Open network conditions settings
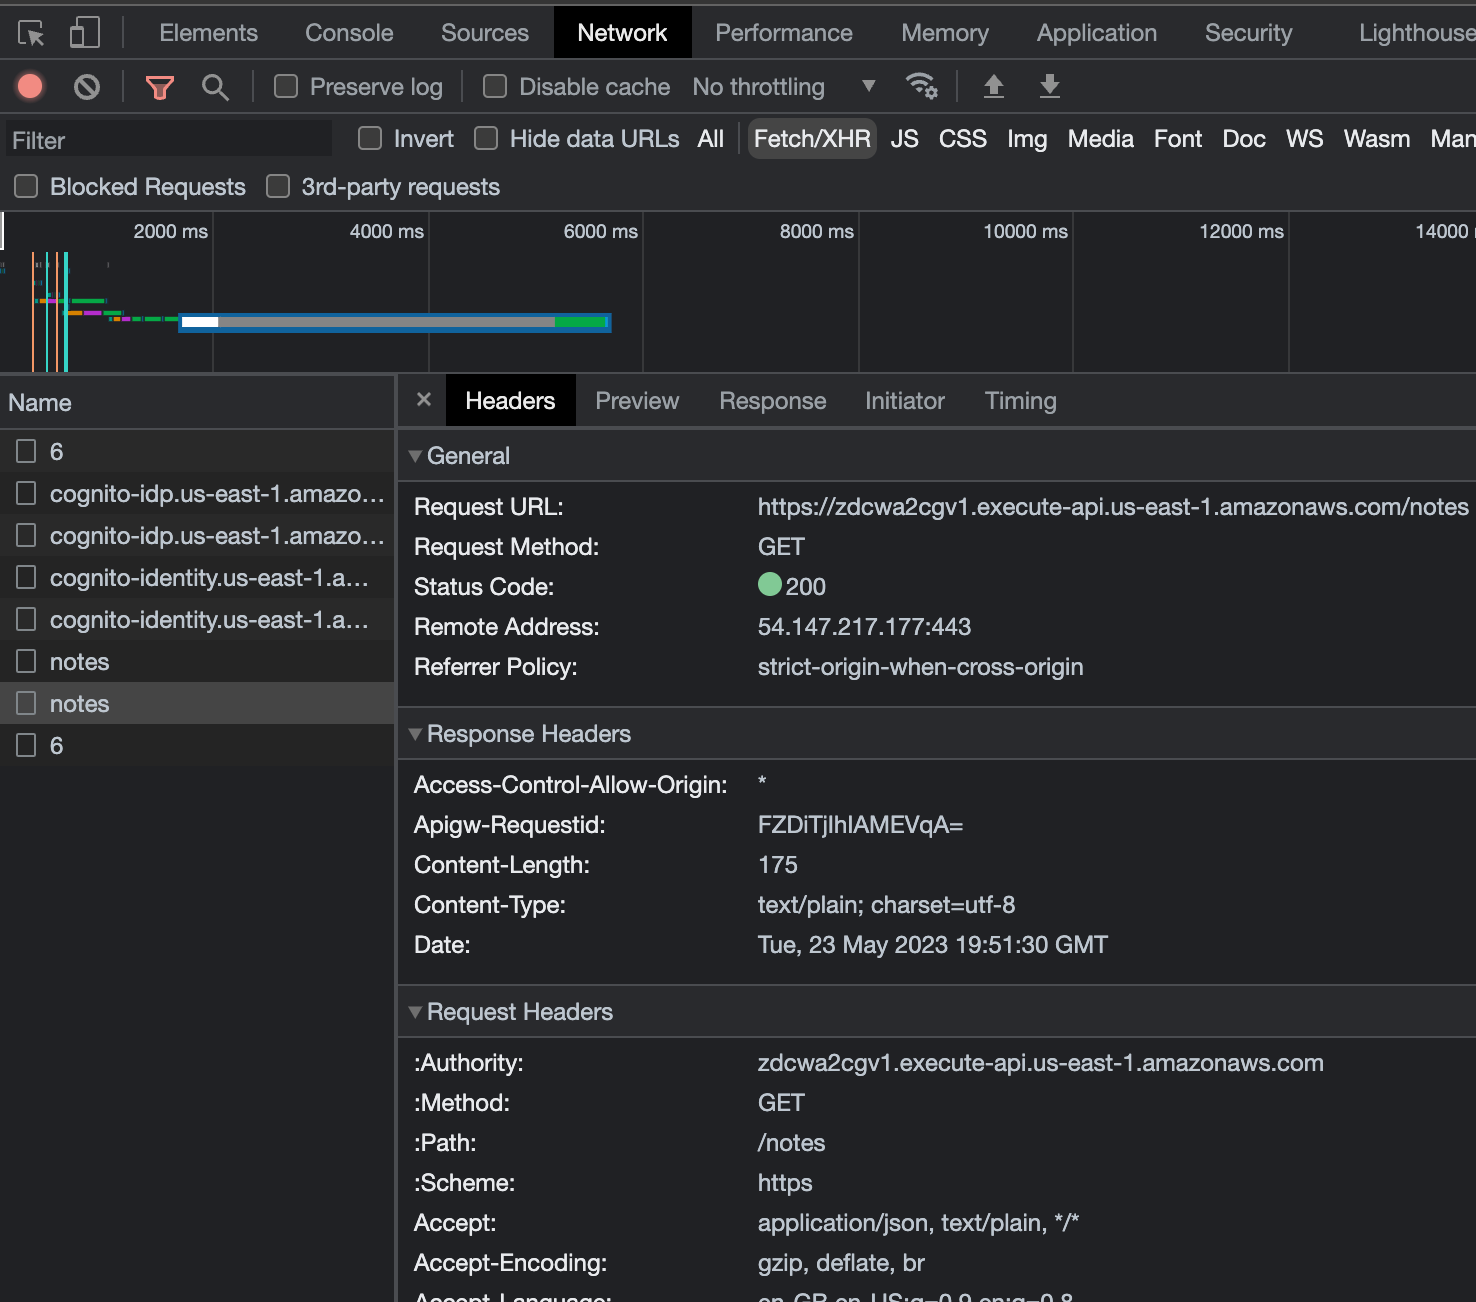 point(922,87)
